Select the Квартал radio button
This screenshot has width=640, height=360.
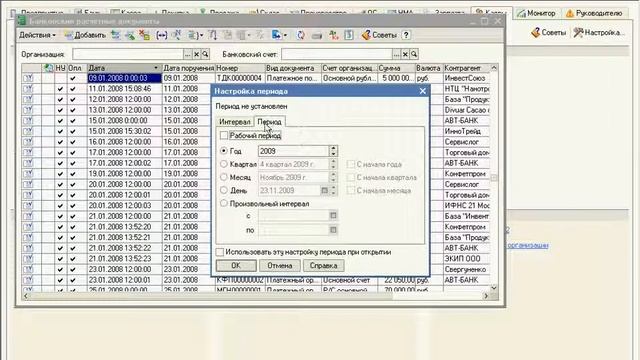[224, 164]
